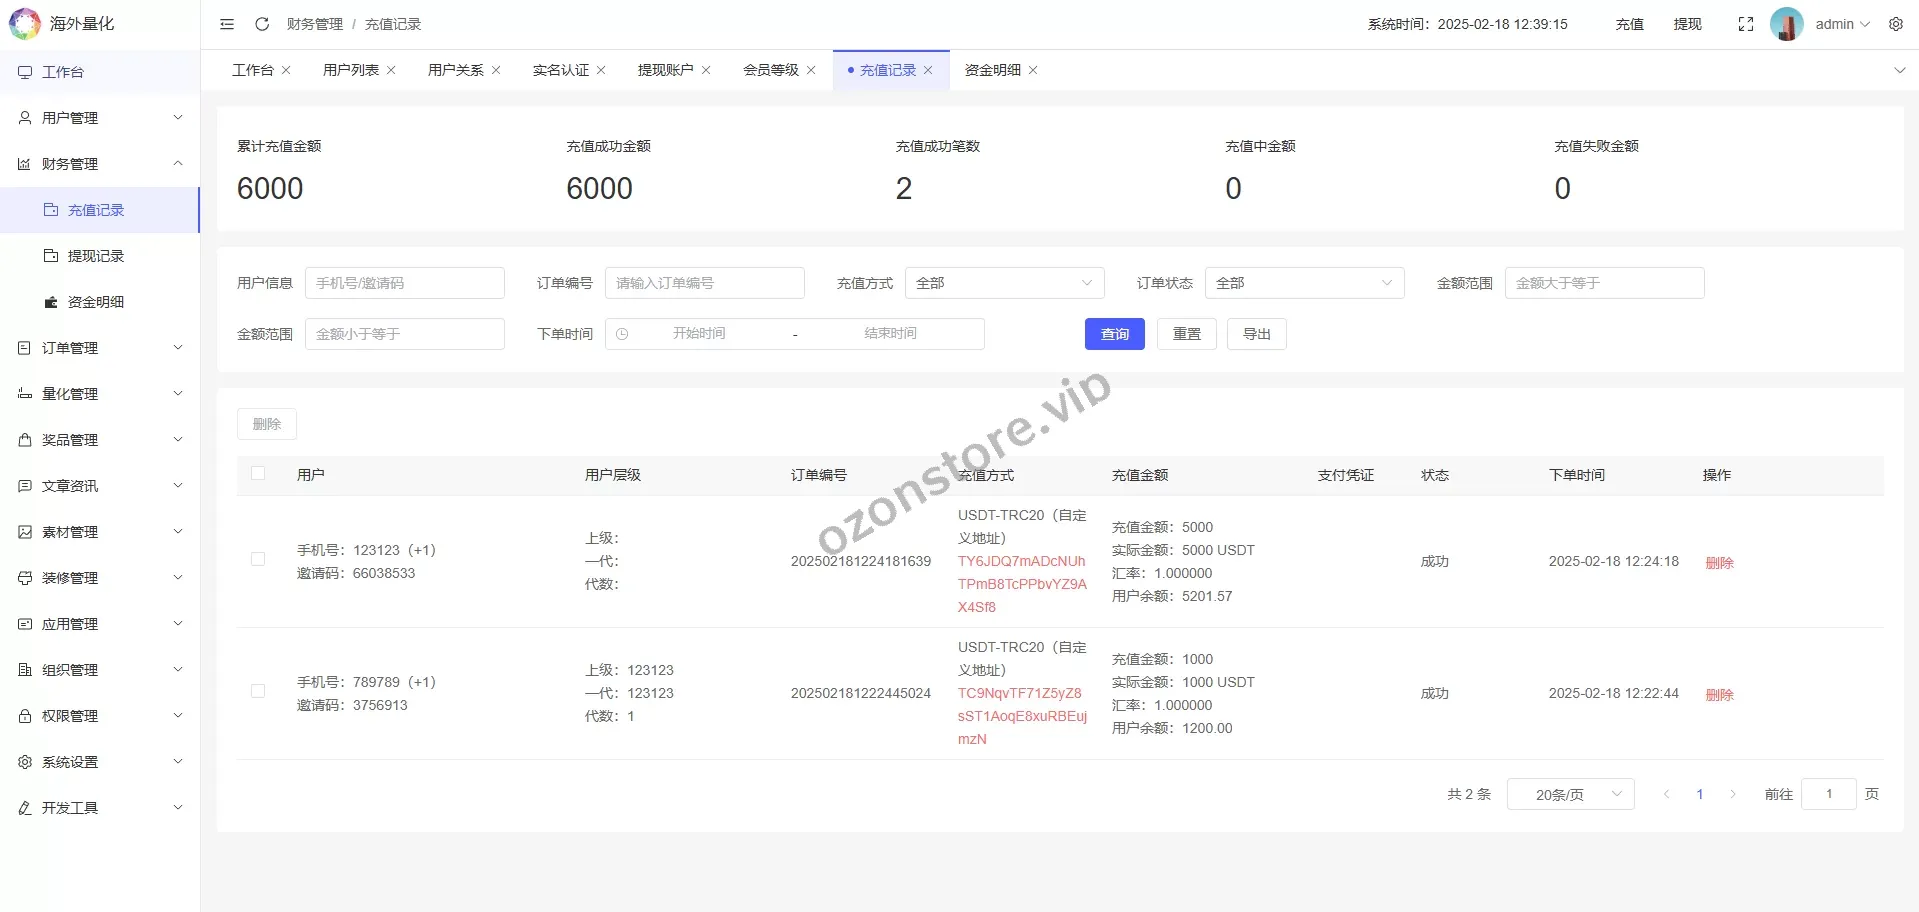The width and height of the screenshot is (1919, 912).
Task: Collapse sidebar with the hamburger menu icon
Action: click(x=227, y=24)
